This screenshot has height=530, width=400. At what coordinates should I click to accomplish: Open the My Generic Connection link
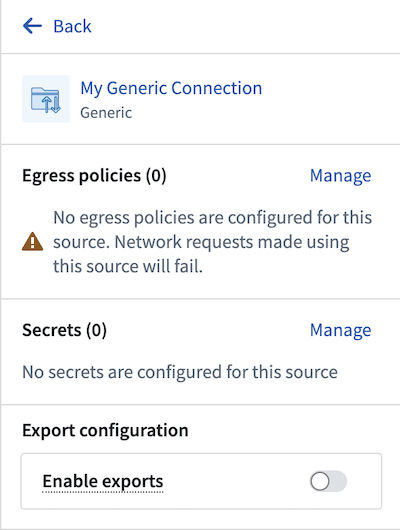(171, 88)
